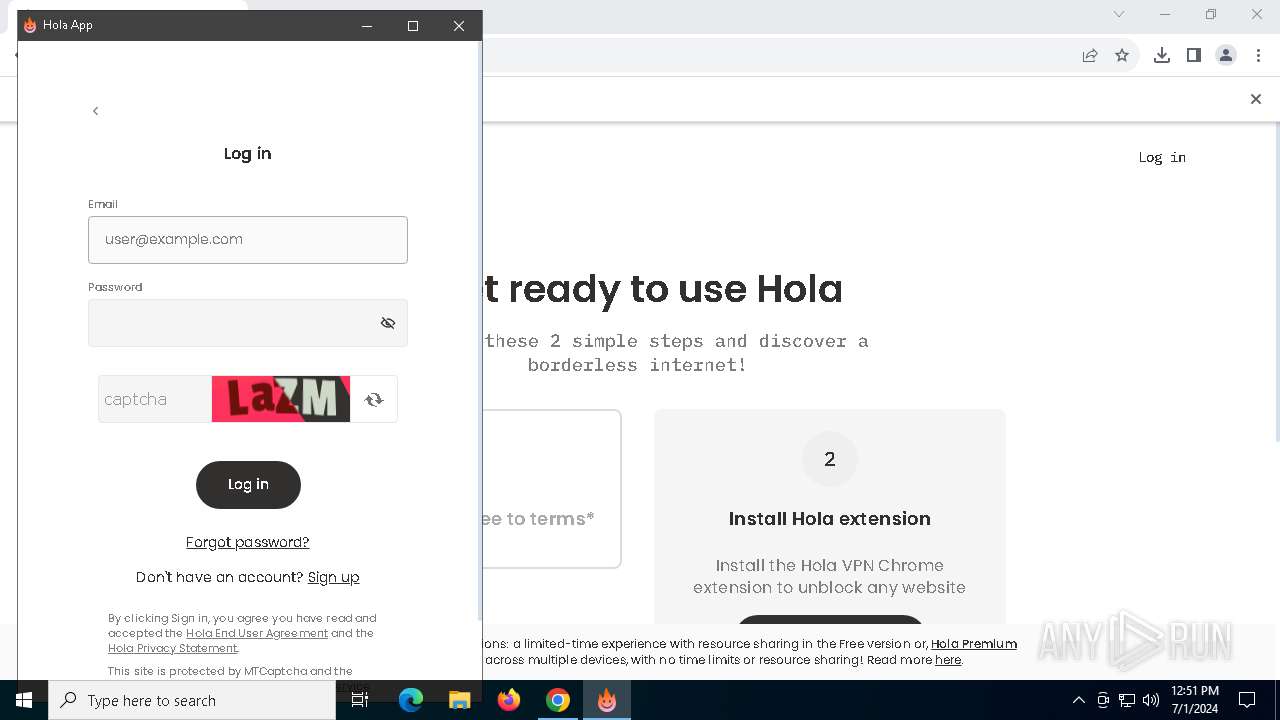Expand Chrome tab search chevron
Screen dimensions: 1280x720
[1119, 14]
